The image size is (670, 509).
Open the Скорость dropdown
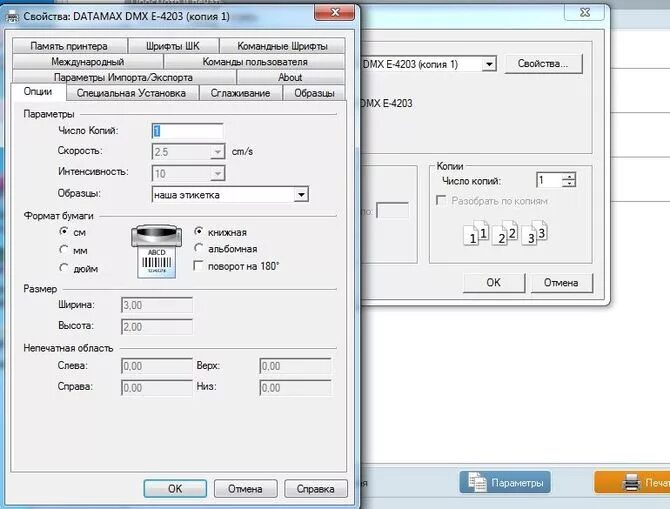tap(217, 152)
